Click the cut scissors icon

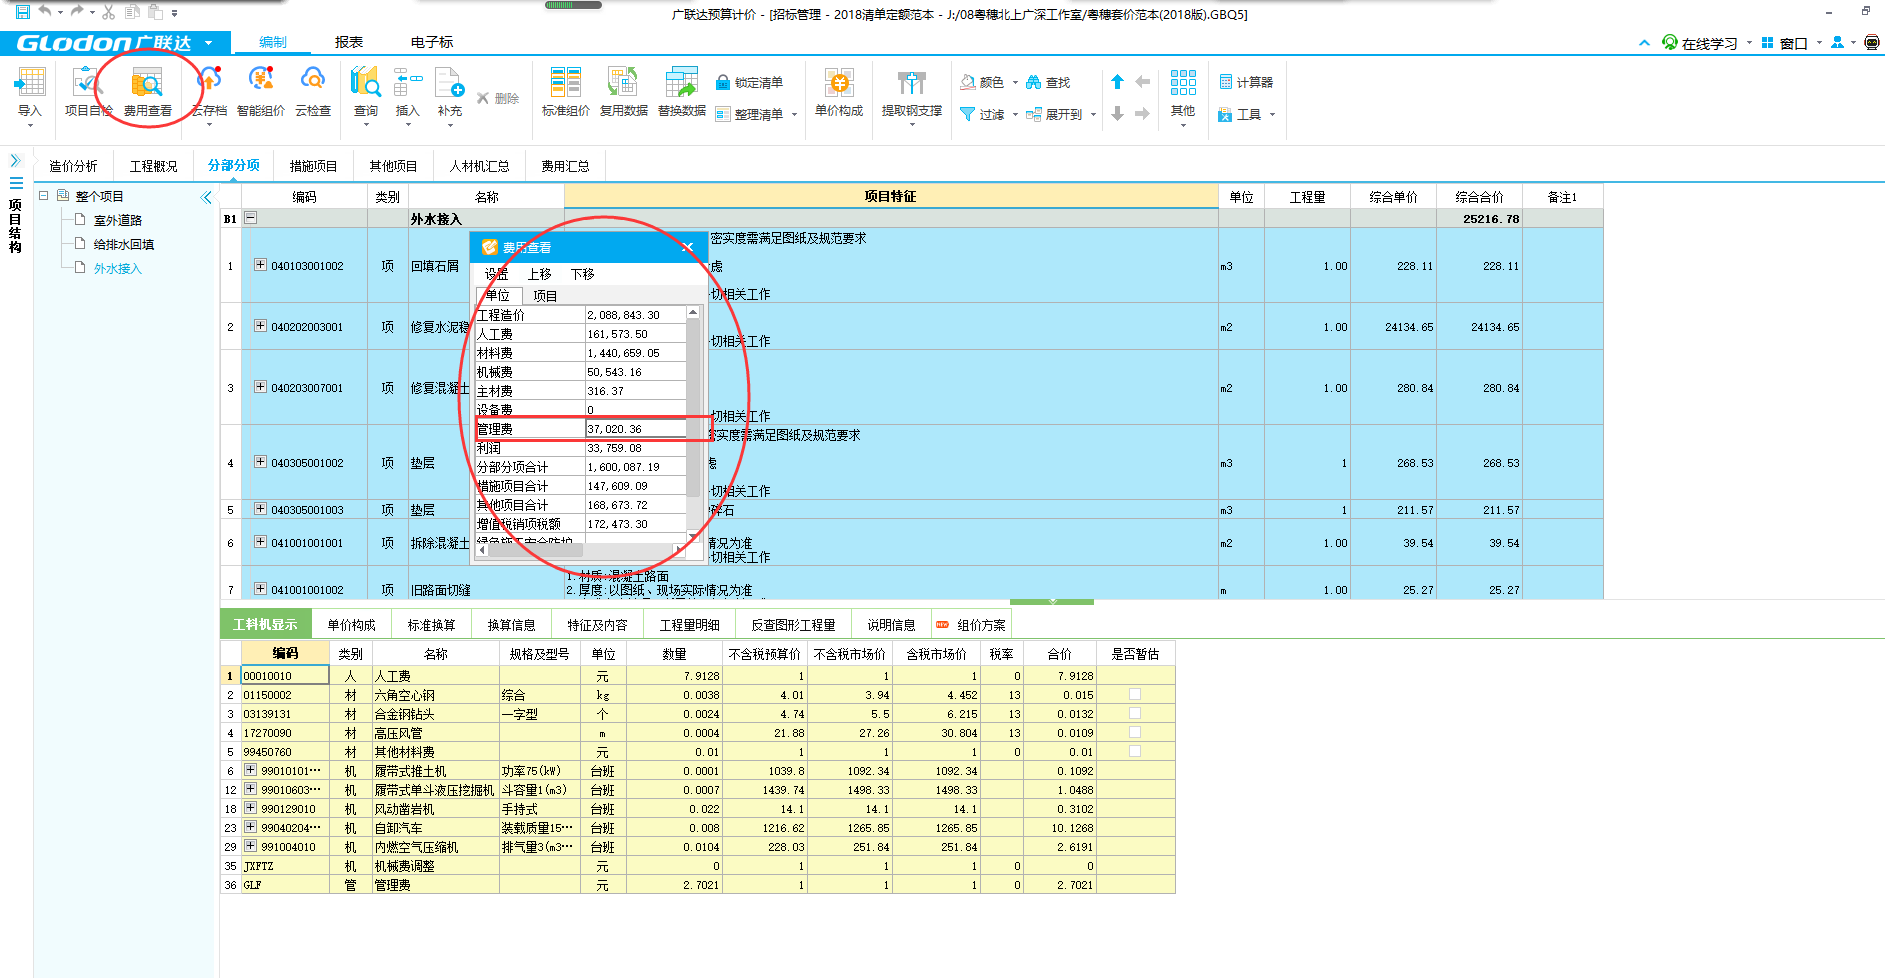(x=108, y=12)
